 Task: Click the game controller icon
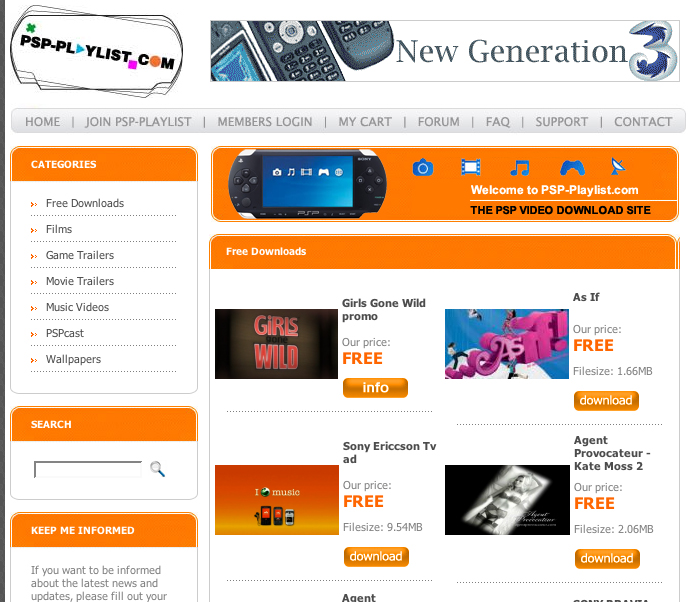[572, 167]
